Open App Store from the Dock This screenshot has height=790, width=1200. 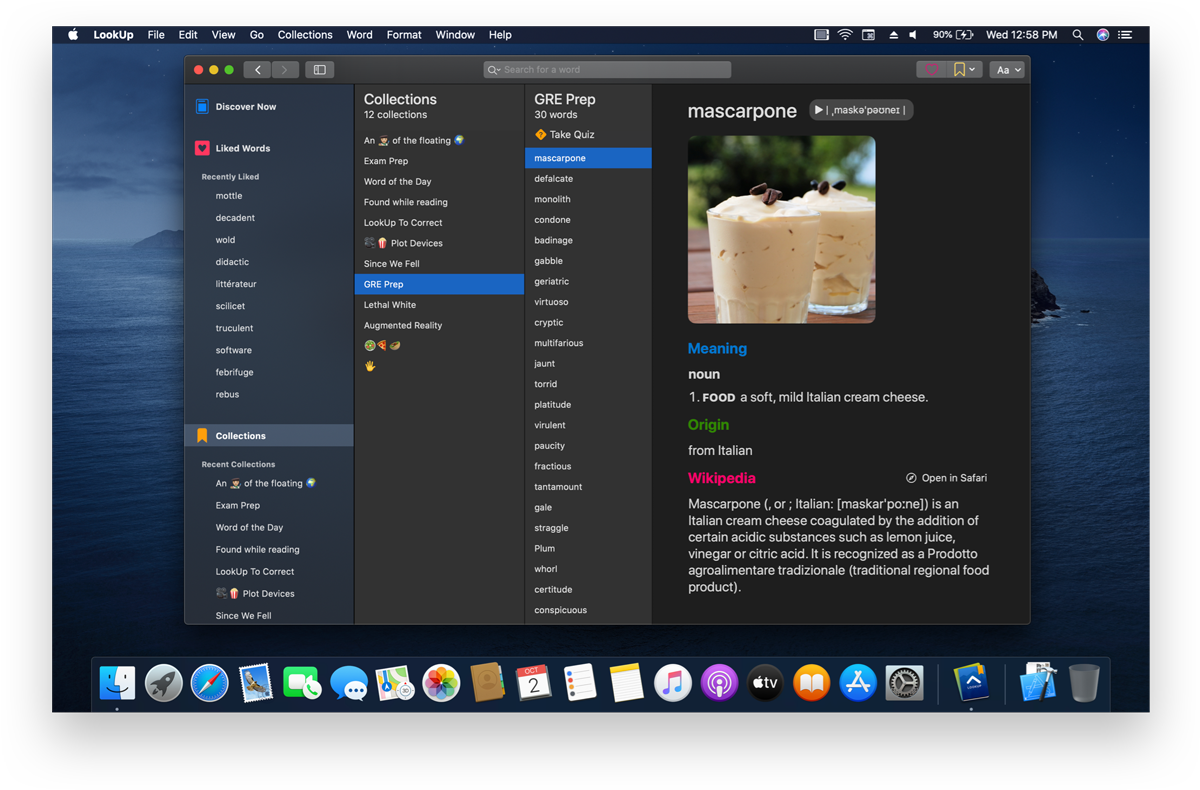coord(858,683)
